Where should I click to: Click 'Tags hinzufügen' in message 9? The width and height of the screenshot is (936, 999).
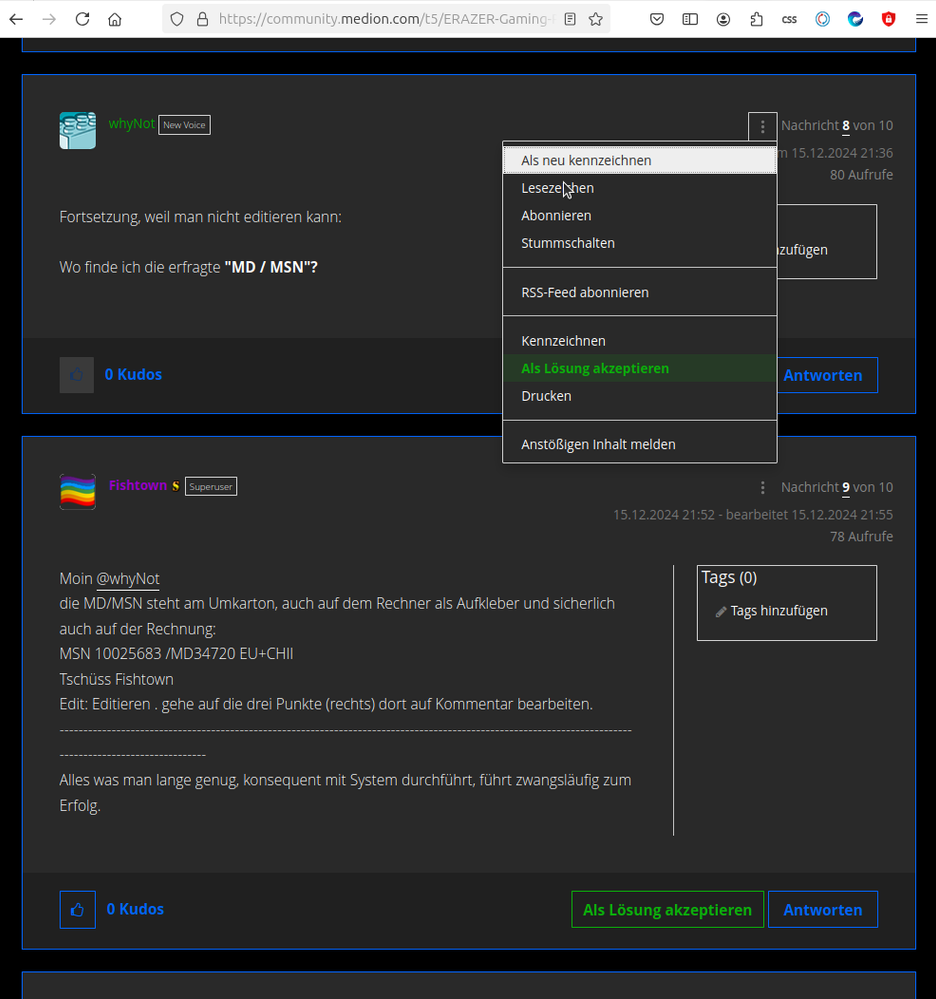point(778,611)
